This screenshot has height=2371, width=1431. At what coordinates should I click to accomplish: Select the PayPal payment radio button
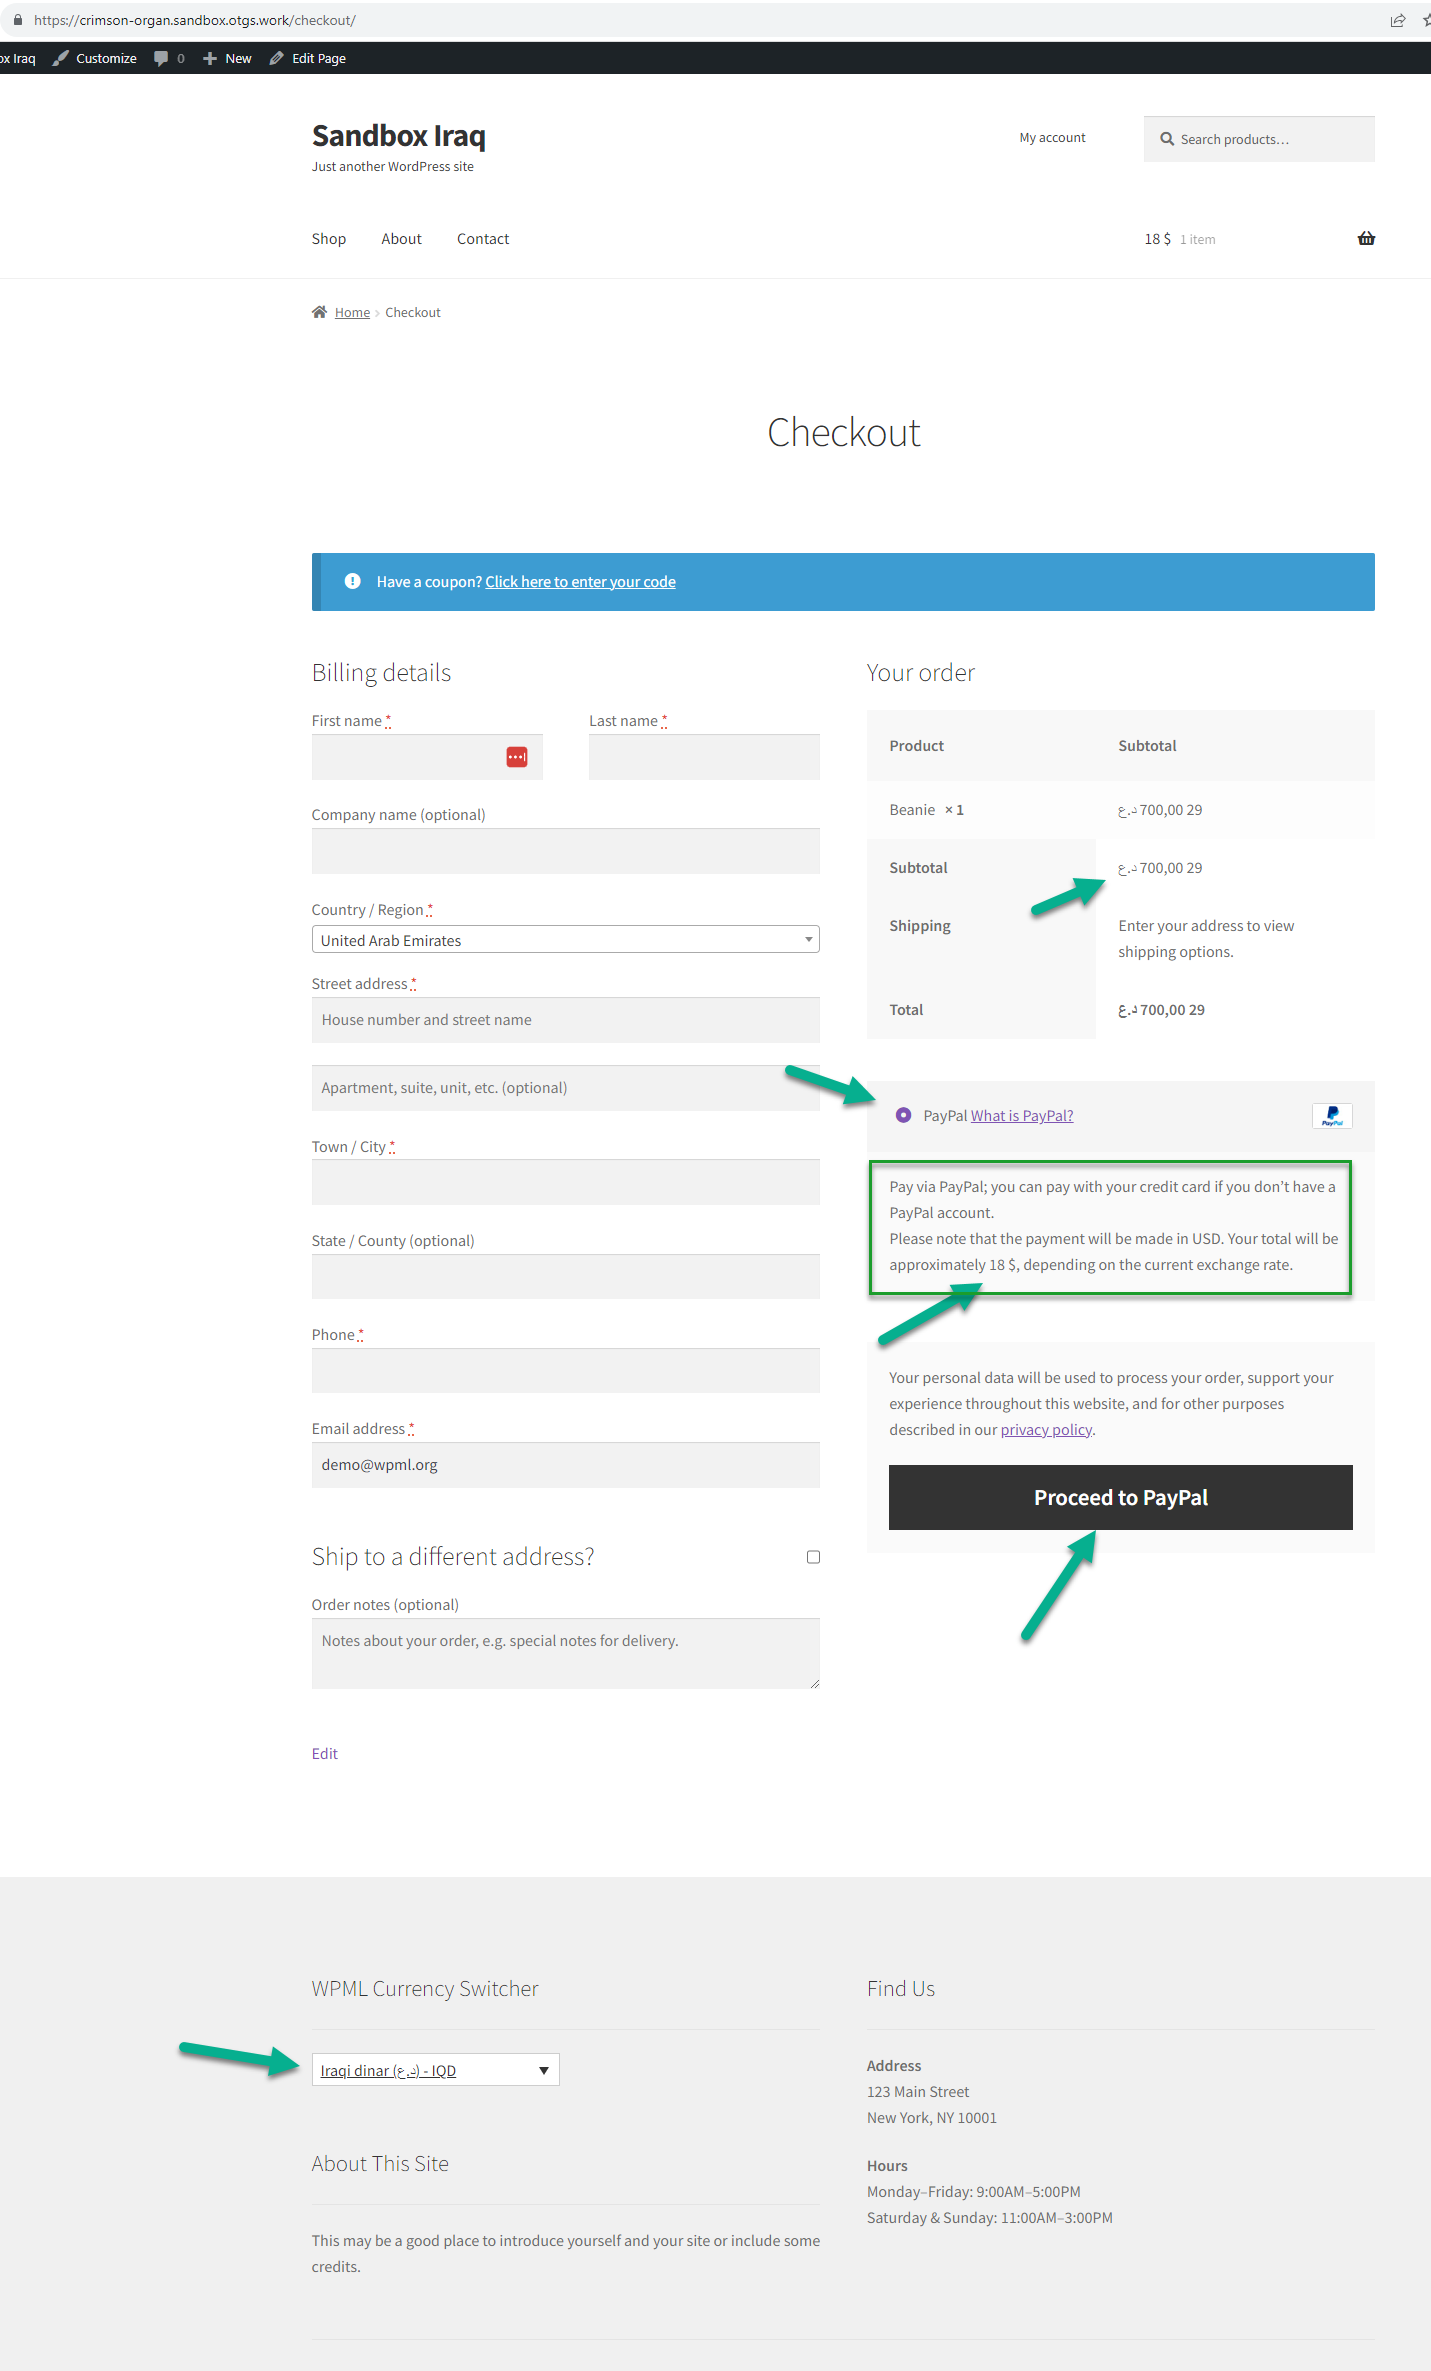point(903,1115)
